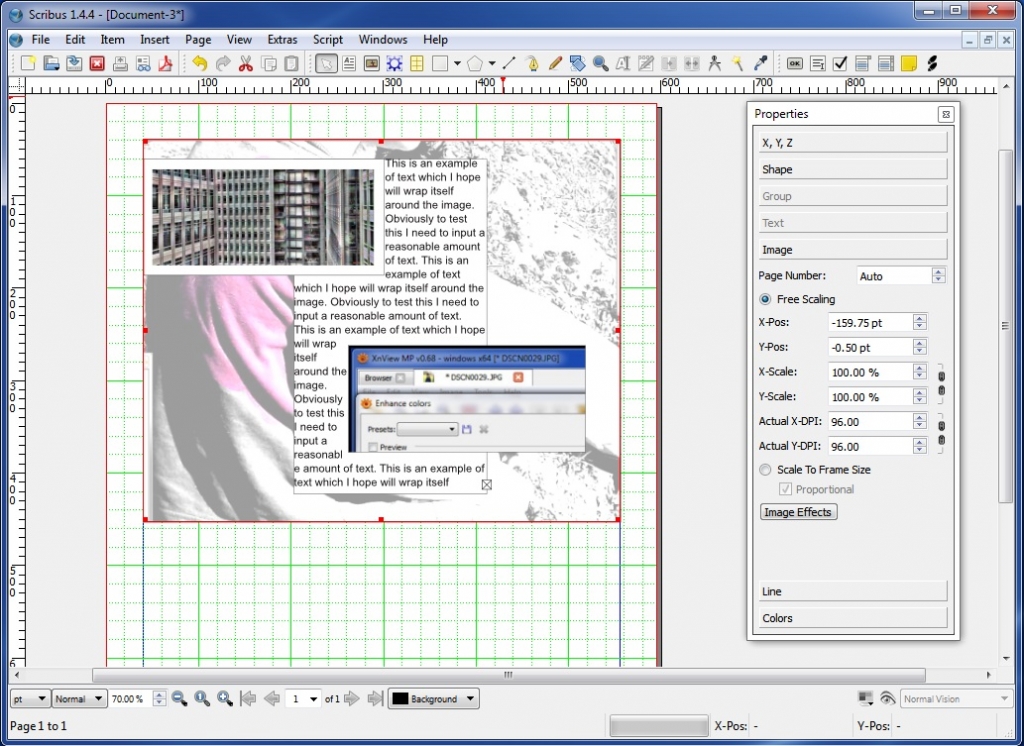Image resolution: width=1024 pixels, height=746 pixels.
Task: Enable Scale To Frame Size
Action: 765,469
